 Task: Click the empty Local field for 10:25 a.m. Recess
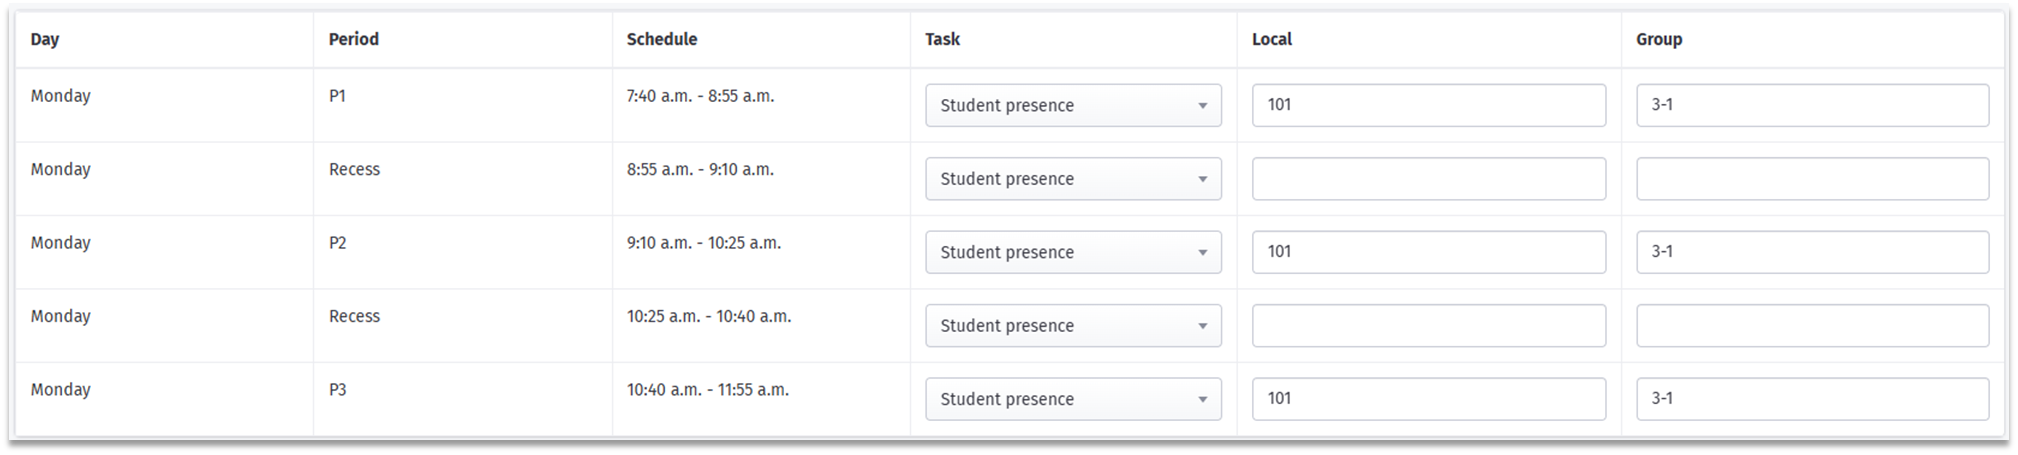point(1428,326)
